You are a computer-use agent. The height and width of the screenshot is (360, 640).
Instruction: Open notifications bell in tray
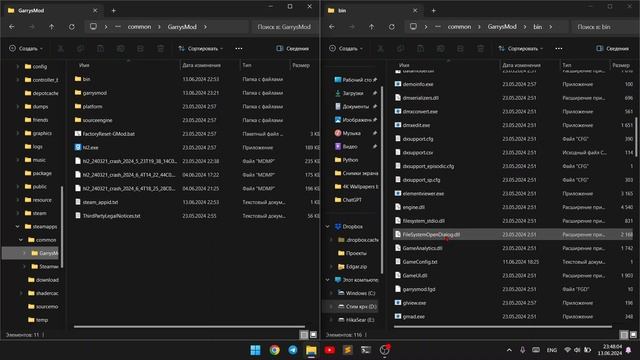click(629, 350)
